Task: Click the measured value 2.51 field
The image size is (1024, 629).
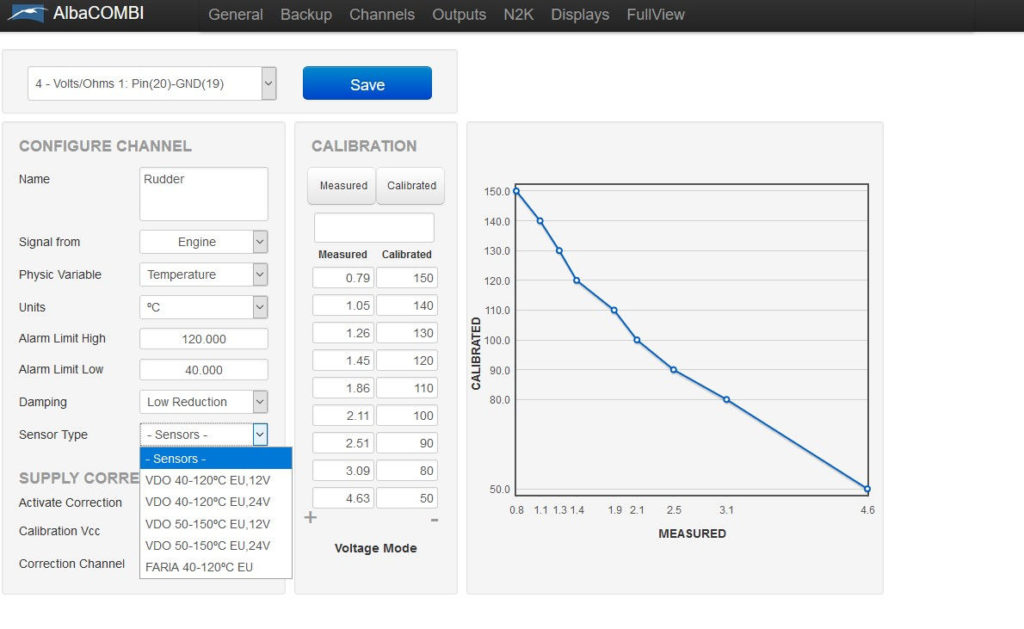Action: click(x=343, y=443)
